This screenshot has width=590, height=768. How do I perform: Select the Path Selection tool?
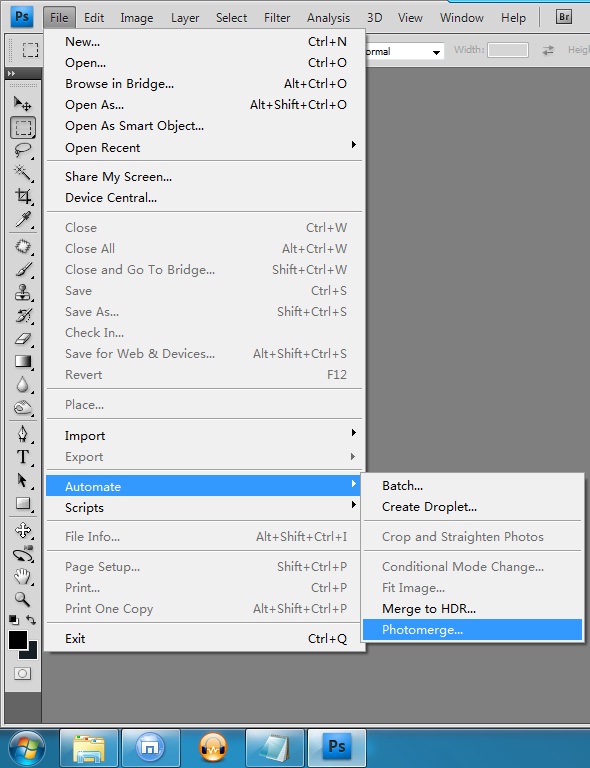tap(23, 480)
